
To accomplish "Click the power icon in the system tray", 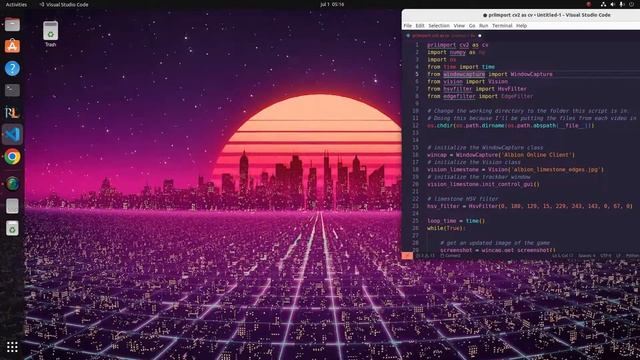I will pos(631,4).
